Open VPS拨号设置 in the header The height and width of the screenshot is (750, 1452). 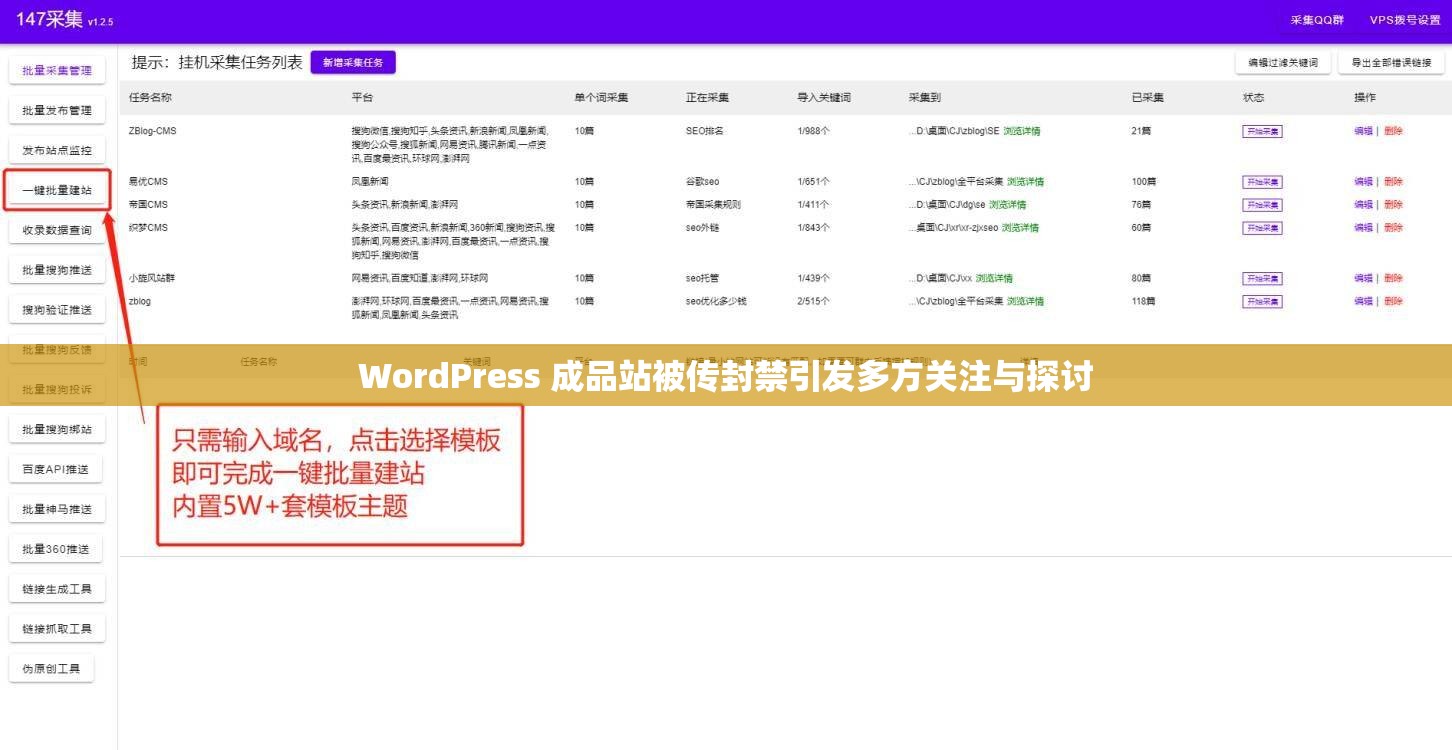[x=1404, y=20]
